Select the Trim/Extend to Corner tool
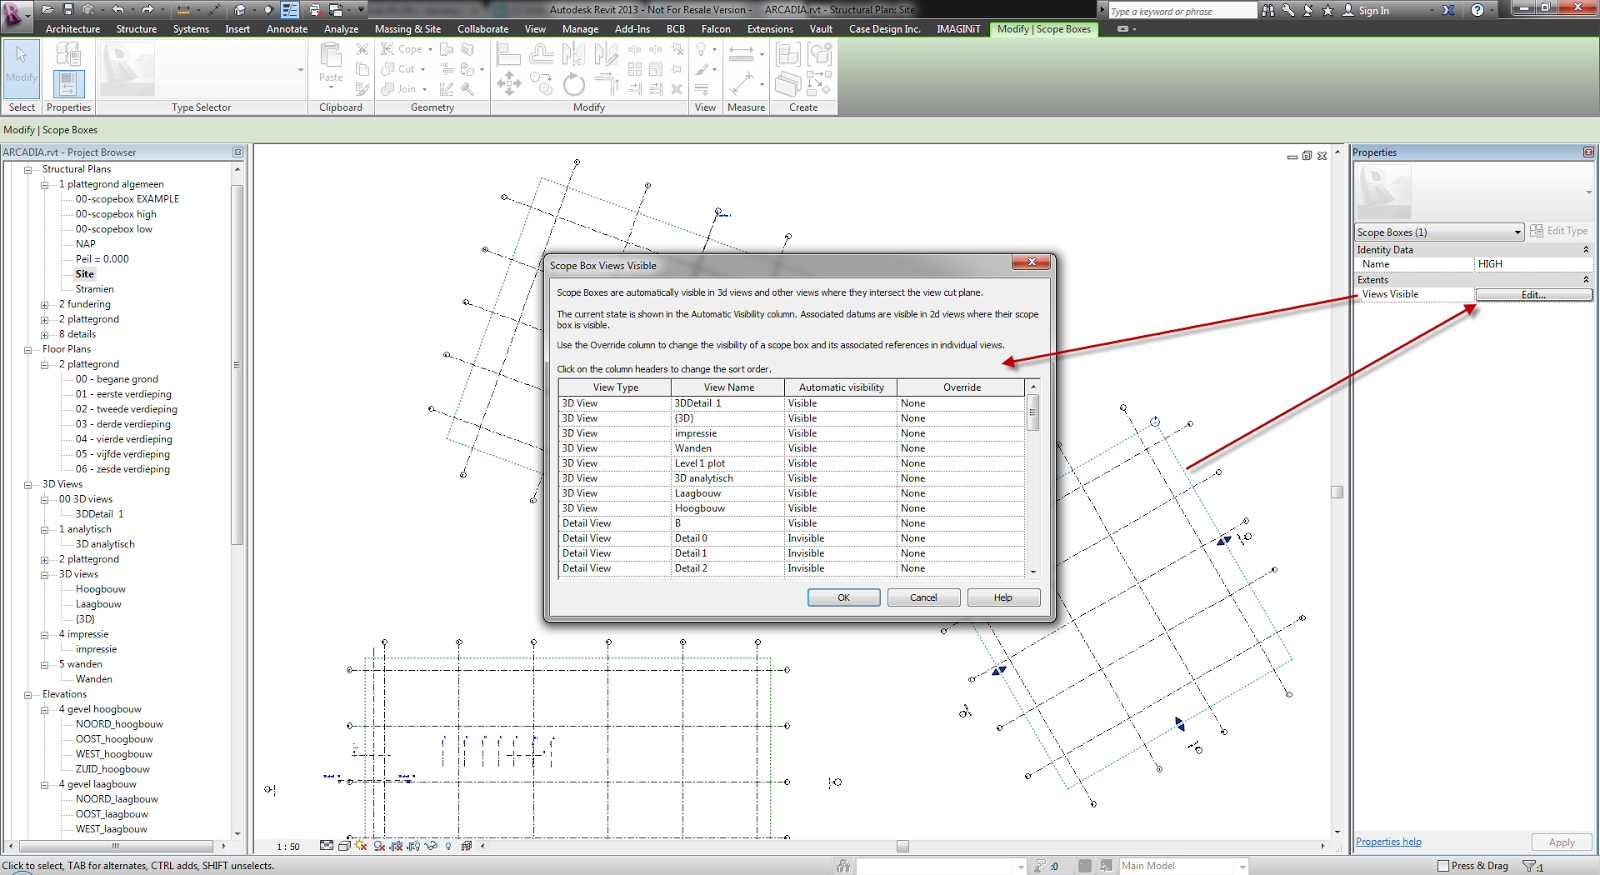Image resolution: width=1600 pixels, height=875 pixels. point(606,84)
